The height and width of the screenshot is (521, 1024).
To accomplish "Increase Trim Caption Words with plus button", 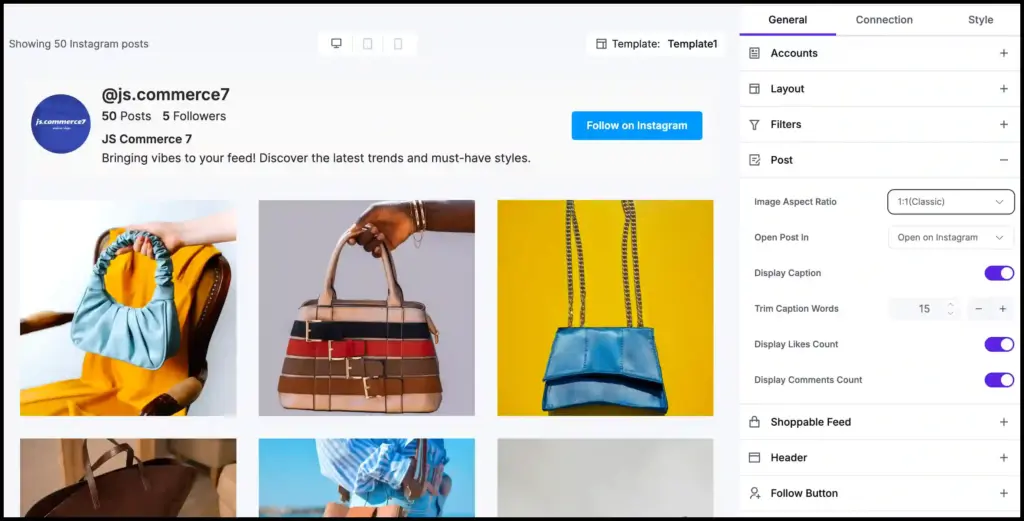I will coord(1002,309).
